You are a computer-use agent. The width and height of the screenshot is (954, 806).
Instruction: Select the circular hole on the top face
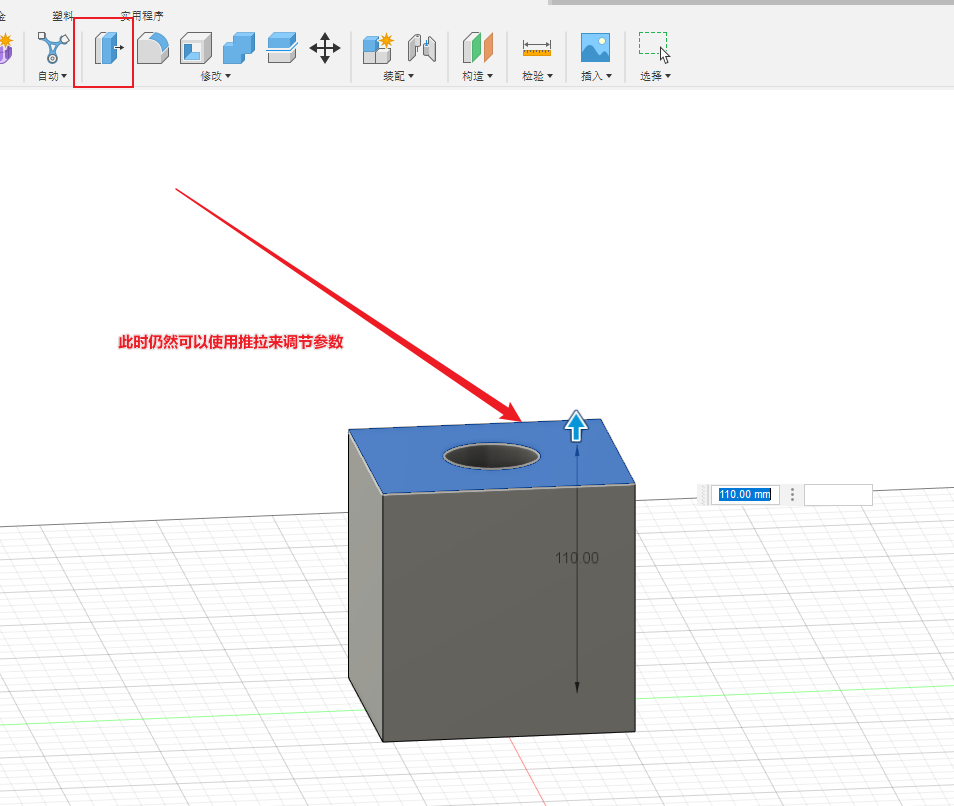pos(492,456)
